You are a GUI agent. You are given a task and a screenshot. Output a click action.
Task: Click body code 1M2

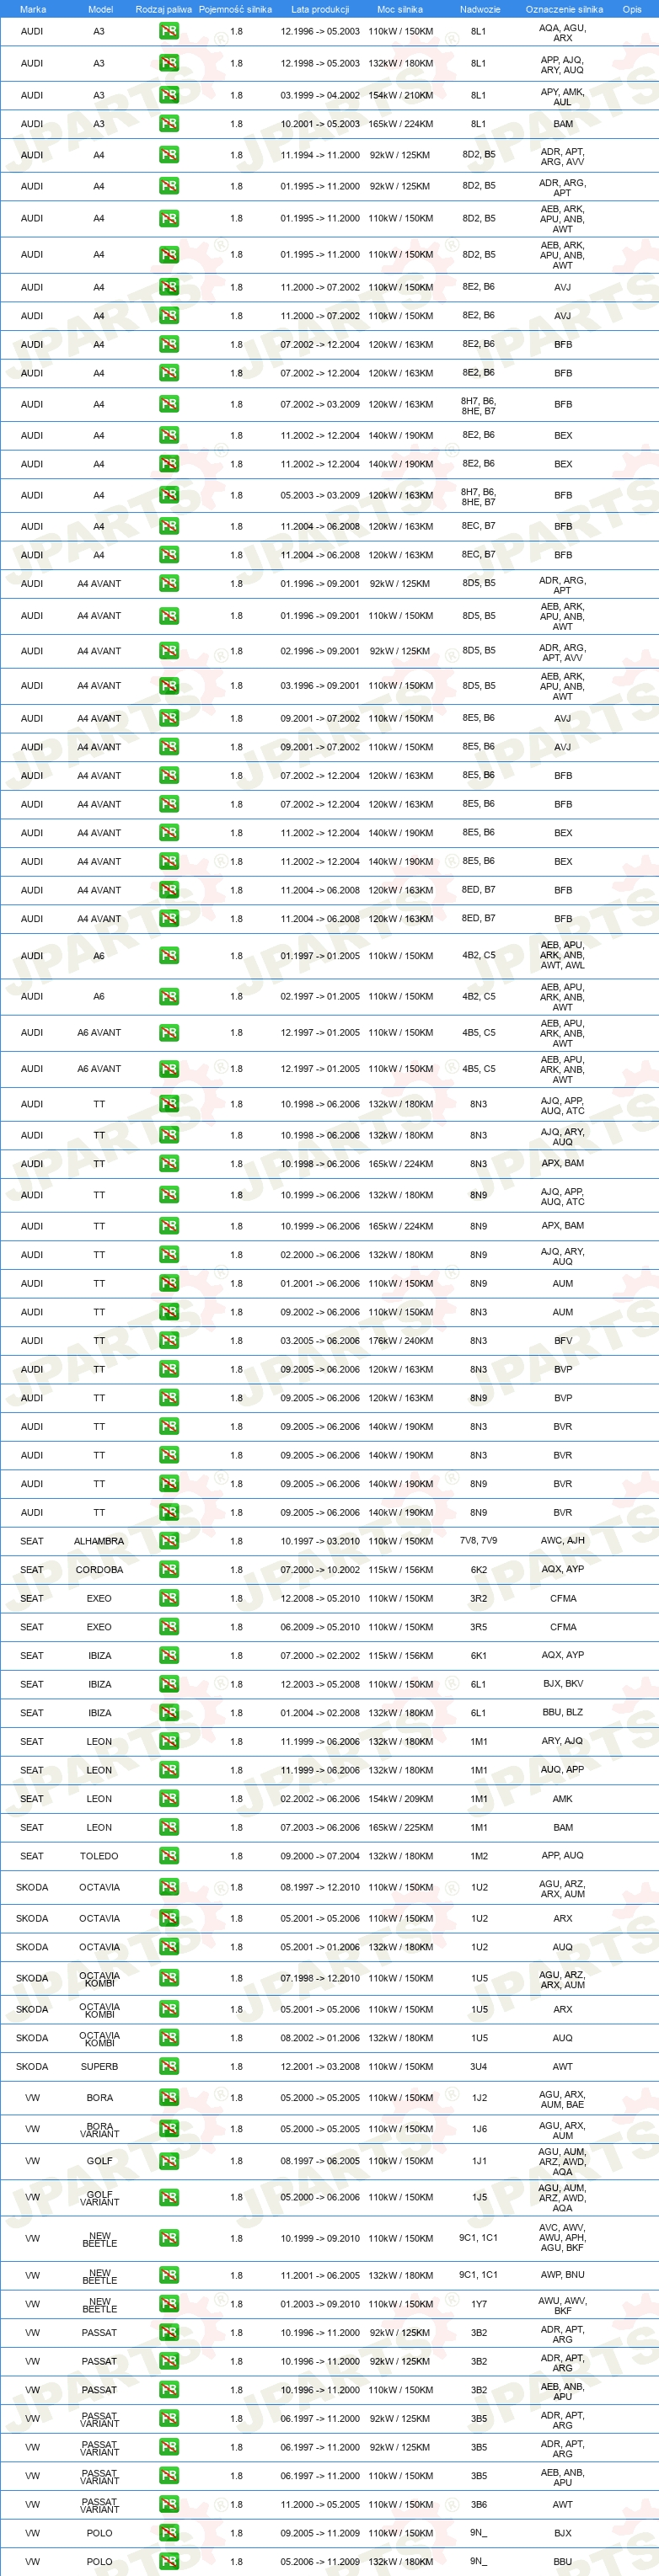[479, 1856]
